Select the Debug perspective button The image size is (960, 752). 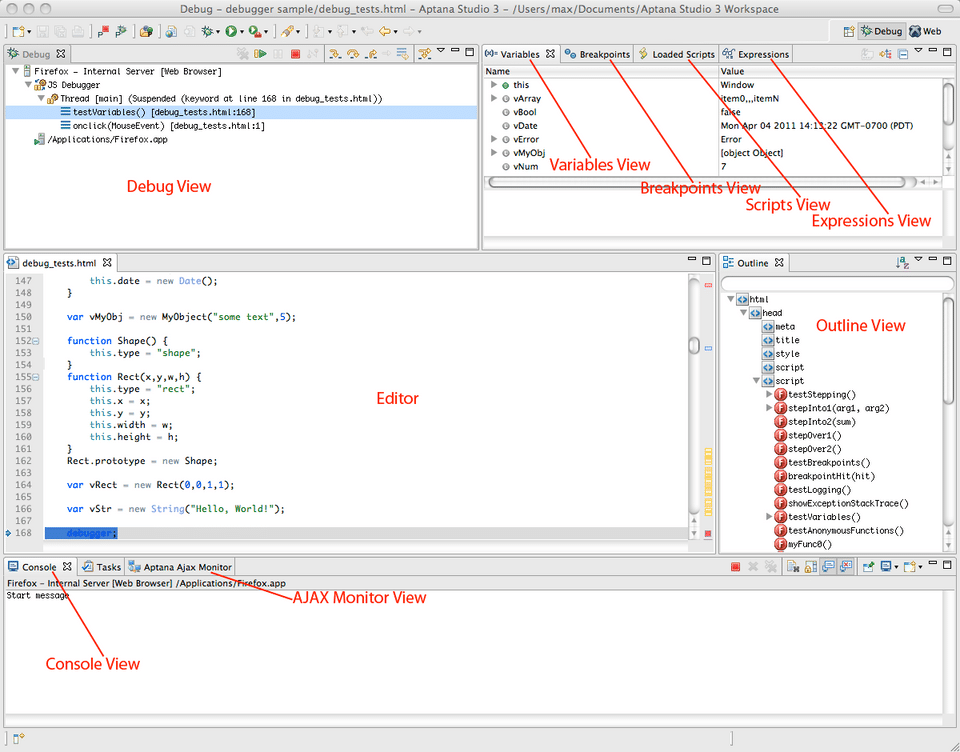[882, 31]
